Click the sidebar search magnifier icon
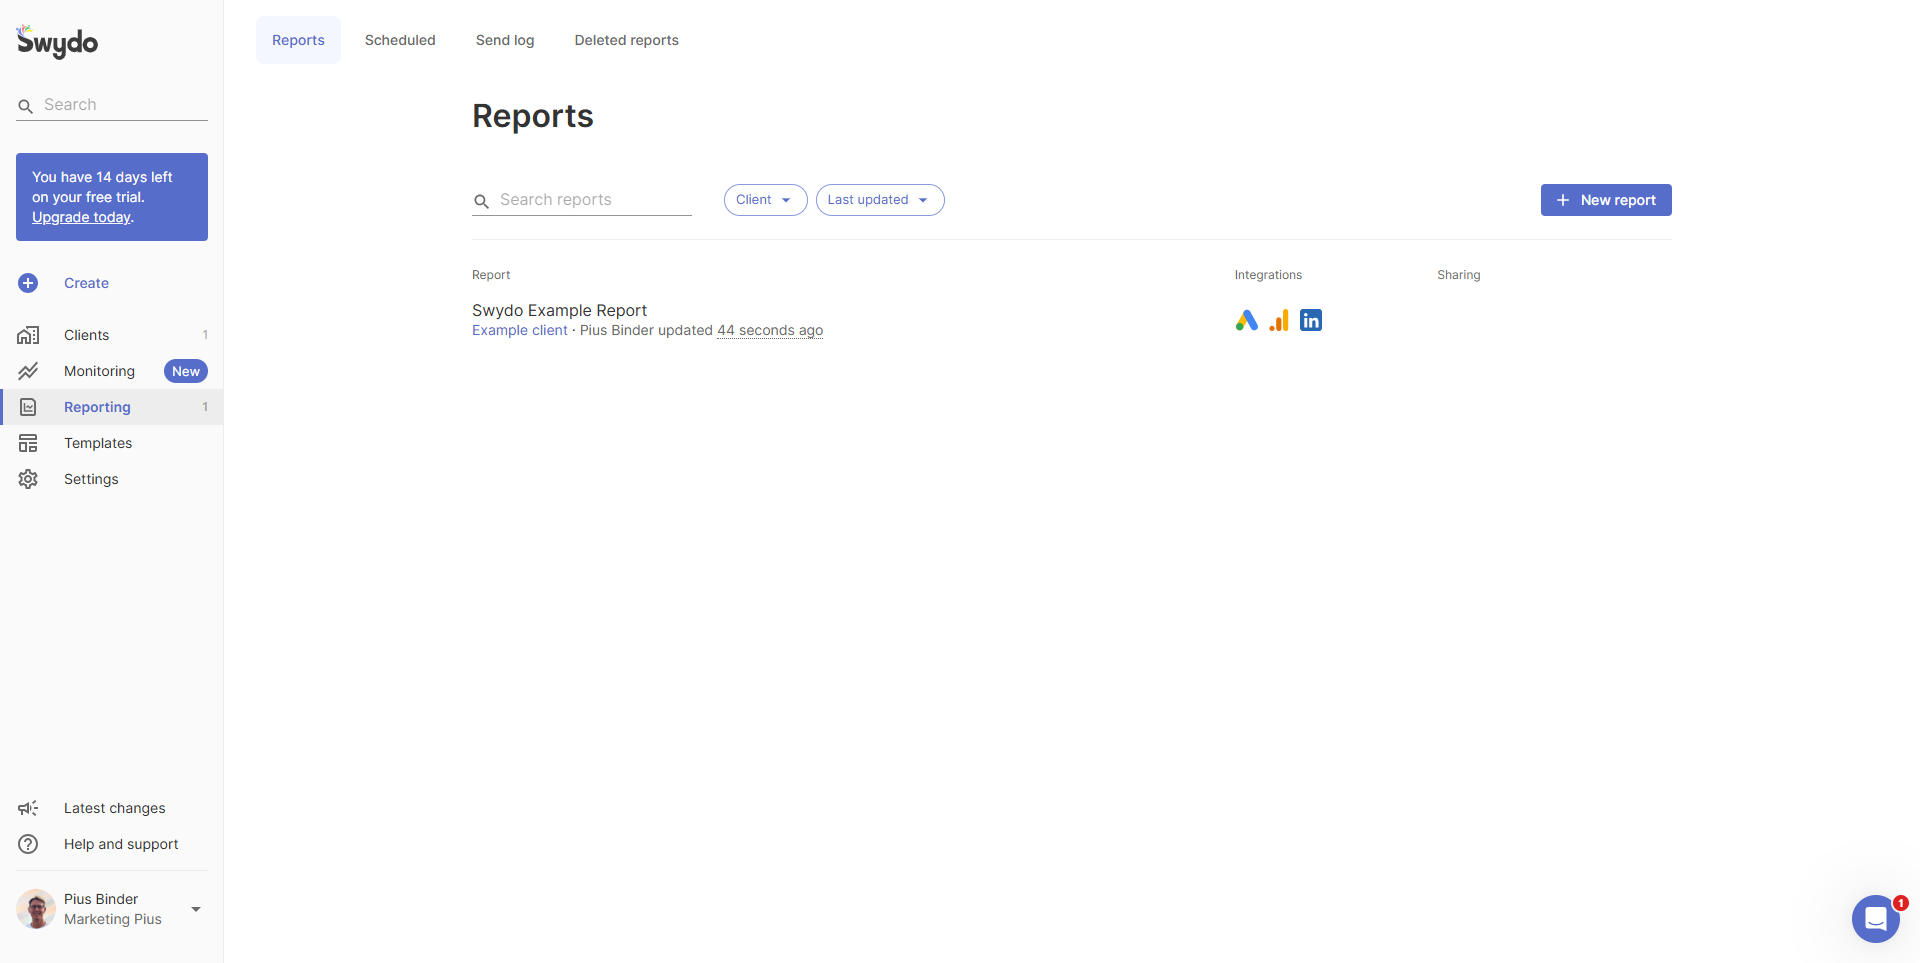The width and height of the screenshot is (1920, 963). (26, 106)
